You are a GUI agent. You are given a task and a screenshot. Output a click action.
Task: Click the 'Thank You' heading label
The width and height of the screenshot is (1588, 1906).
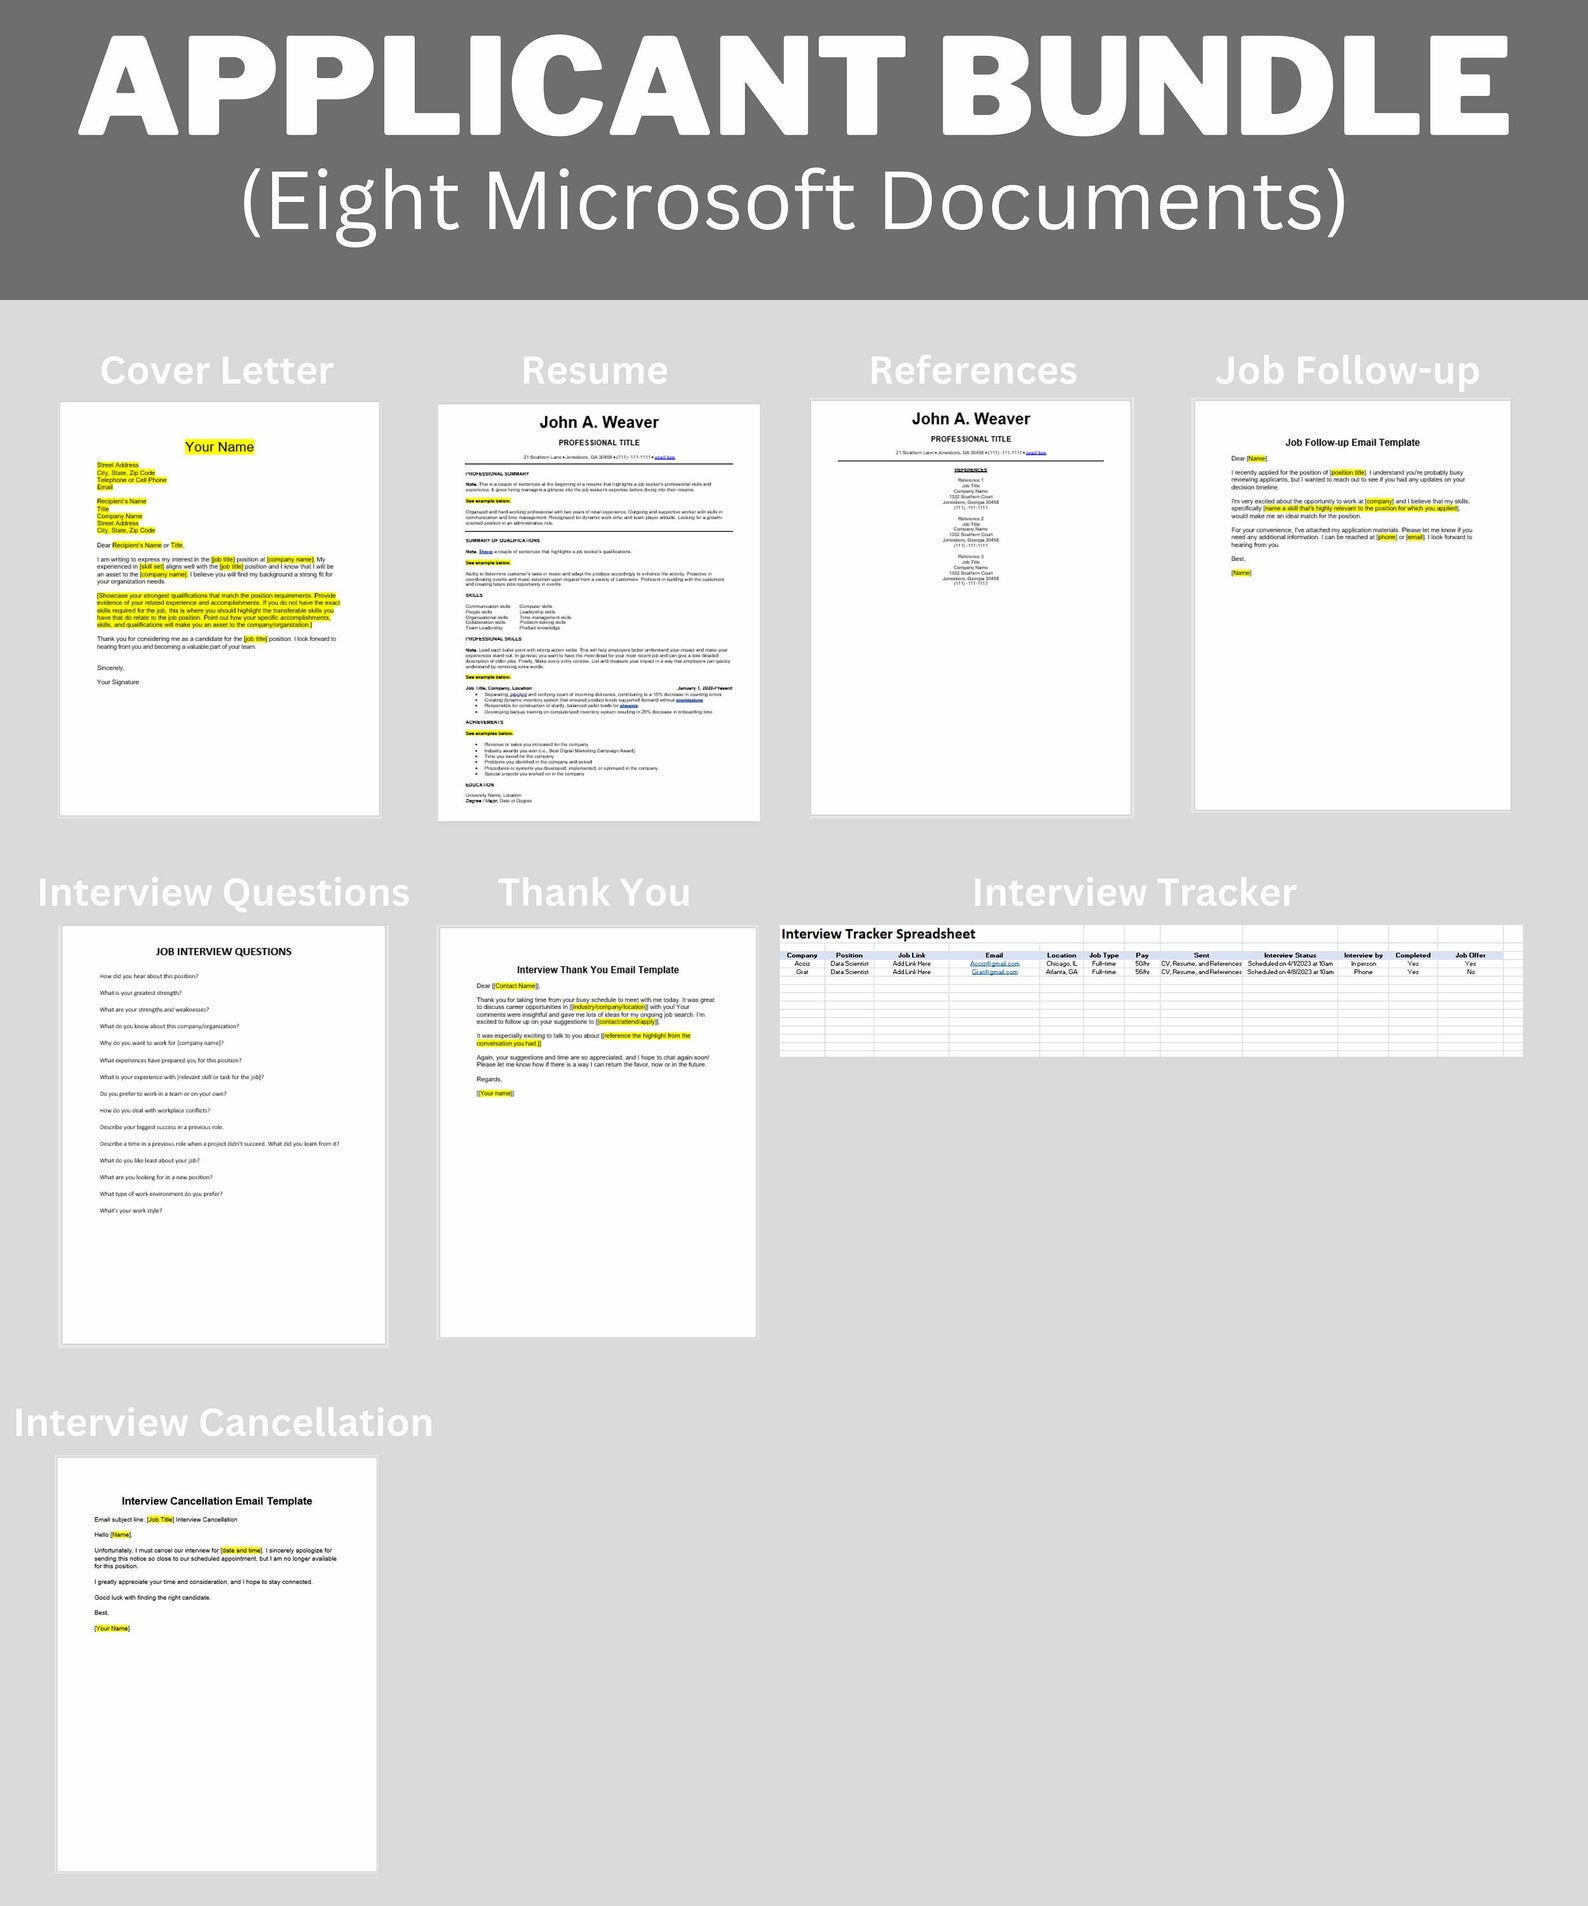click(x=594, y=892)
